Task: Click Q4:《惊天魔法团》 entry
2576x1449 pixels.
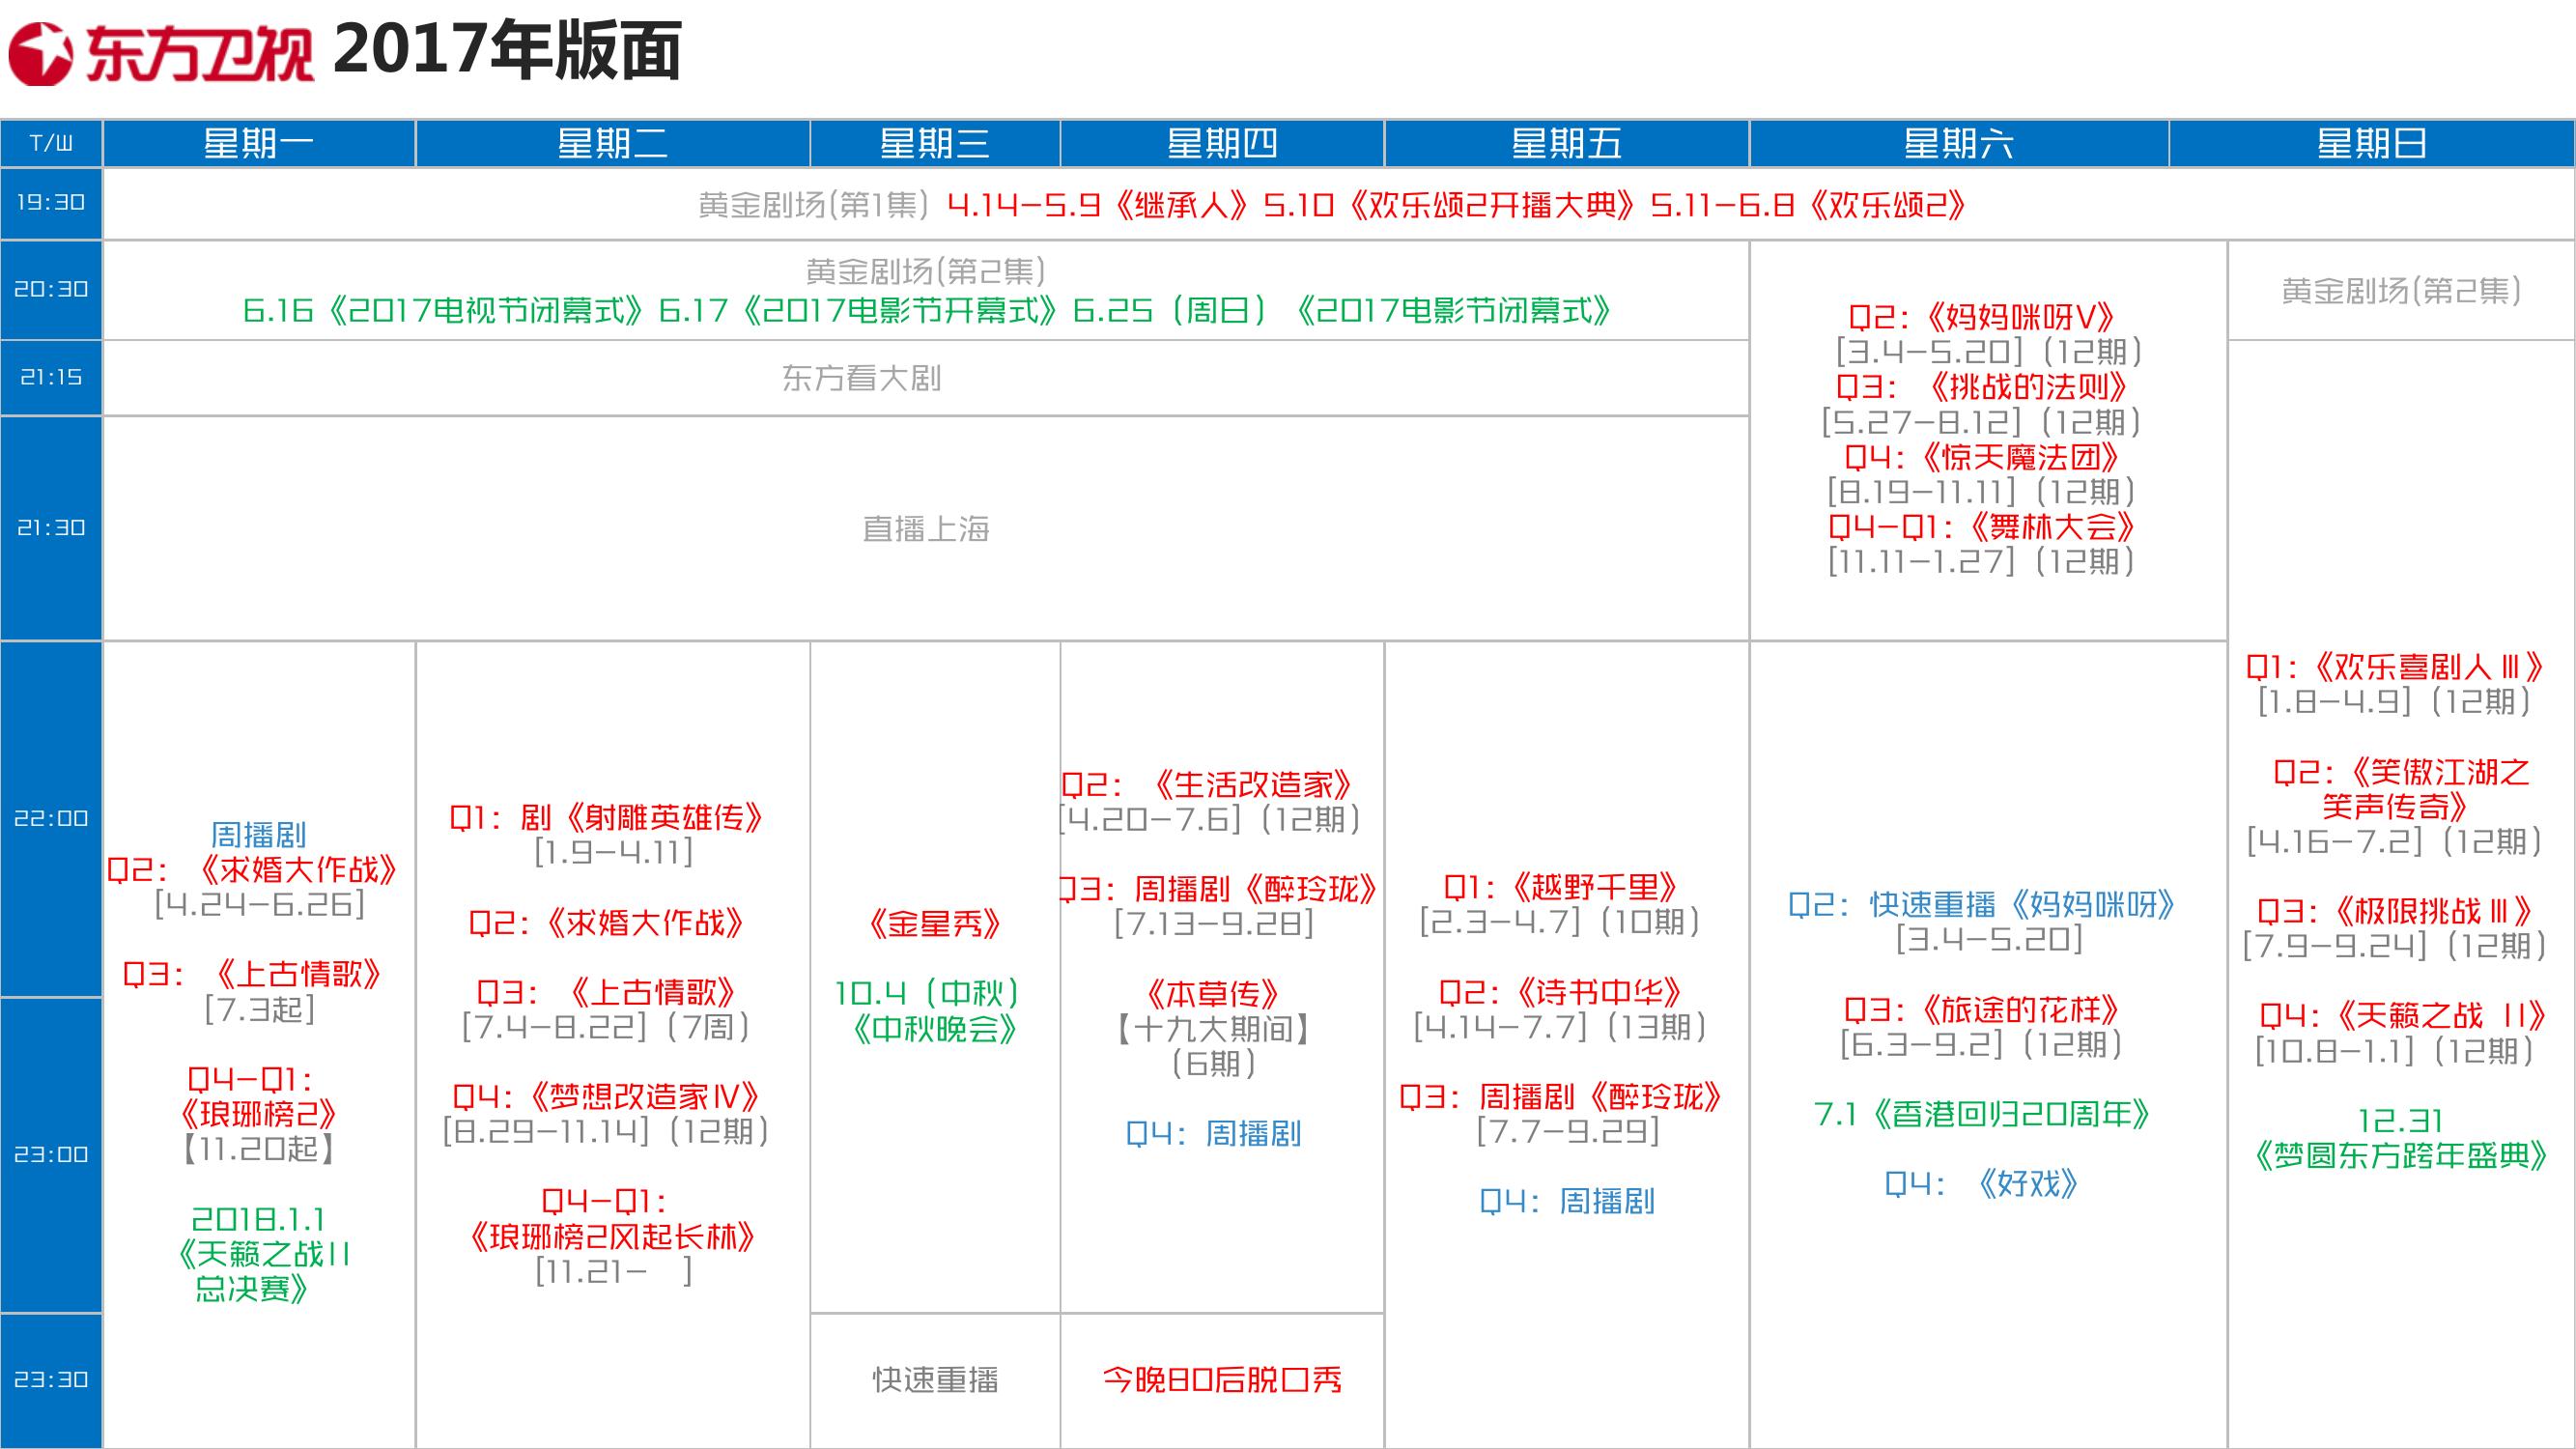Action: point(1981,457)
